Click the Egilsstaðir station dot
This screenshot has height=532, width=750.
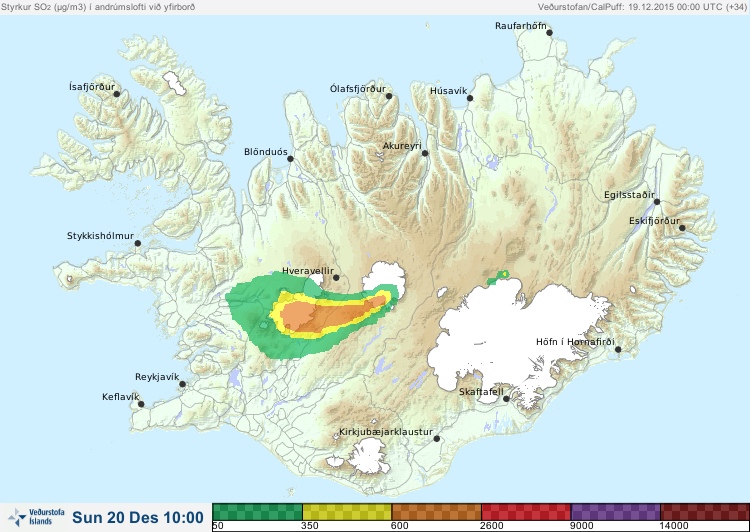657,202
